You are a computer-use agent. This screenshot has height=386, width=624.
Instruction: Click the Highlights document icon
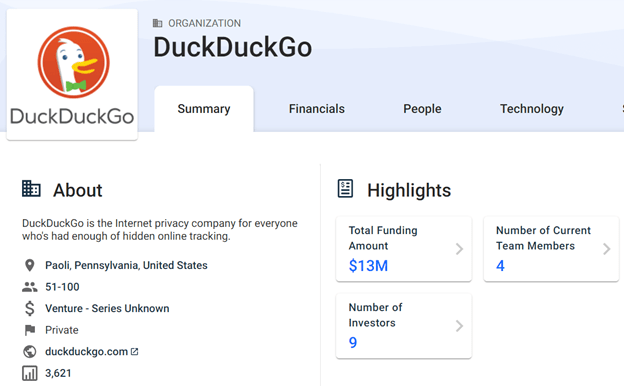345,189
